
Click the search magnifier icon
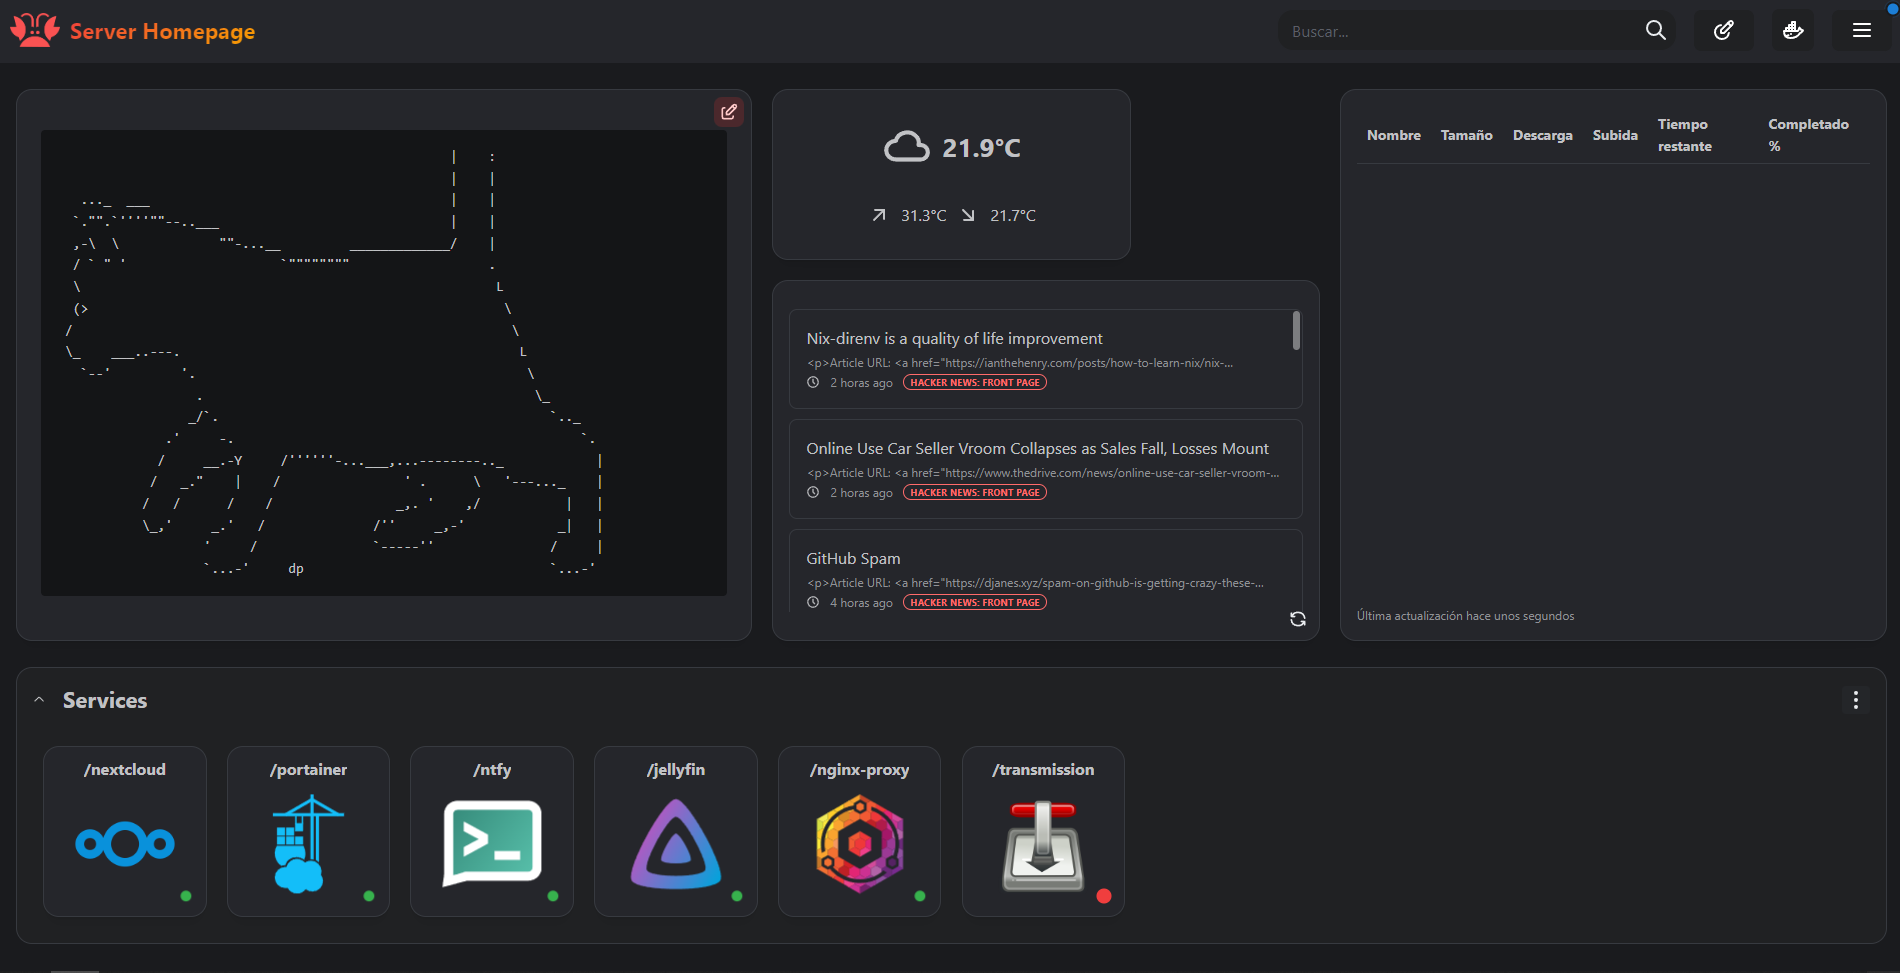[x=1655, y=31]
